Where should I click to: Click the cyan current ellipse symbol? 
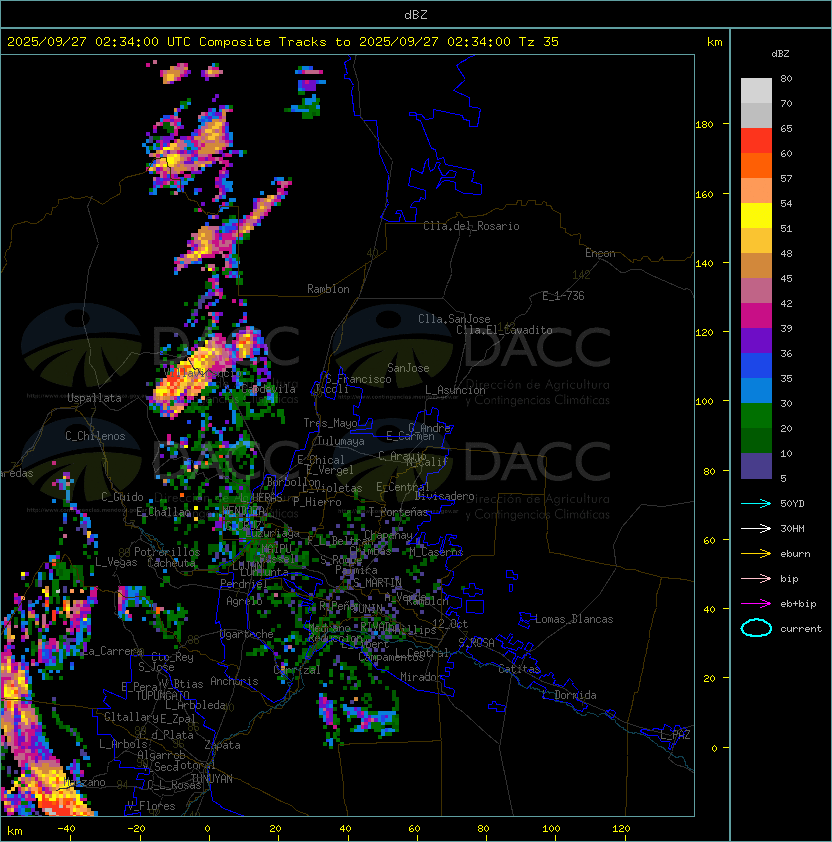pos(756,628)
